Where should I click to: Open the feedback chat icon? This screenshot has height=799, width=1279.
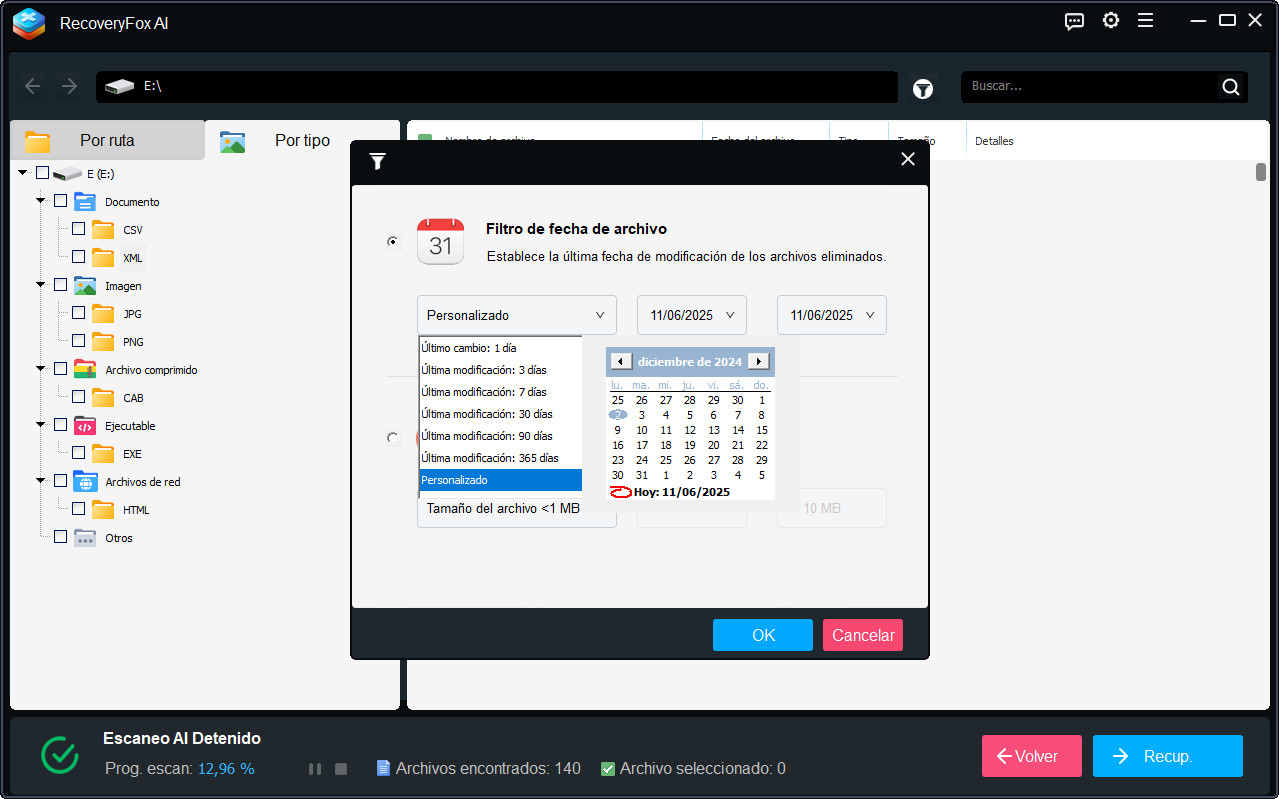point(1074,20)
